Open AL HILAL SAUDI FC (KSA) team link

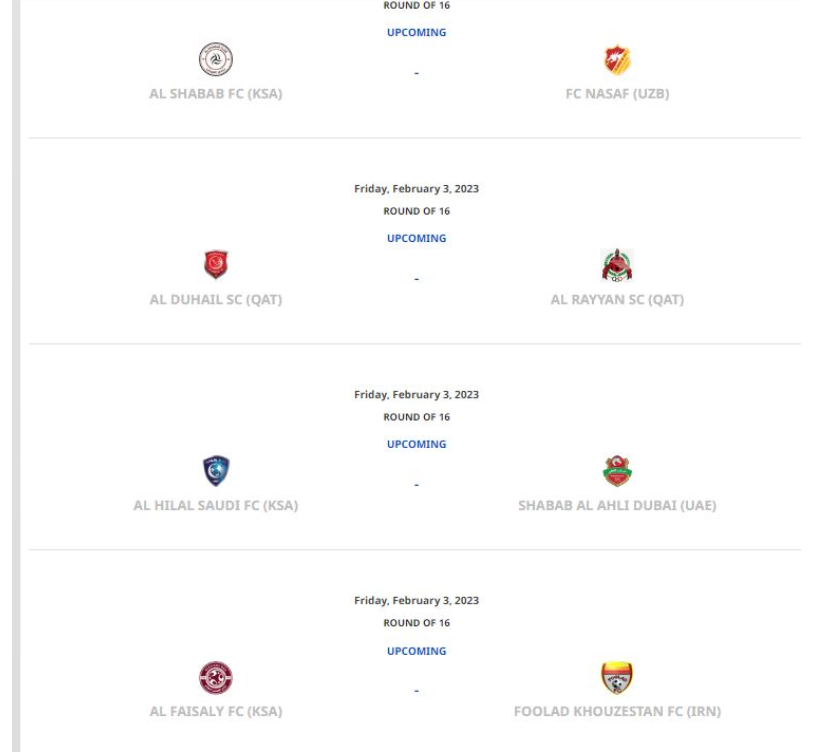click(x=215, y=505)
